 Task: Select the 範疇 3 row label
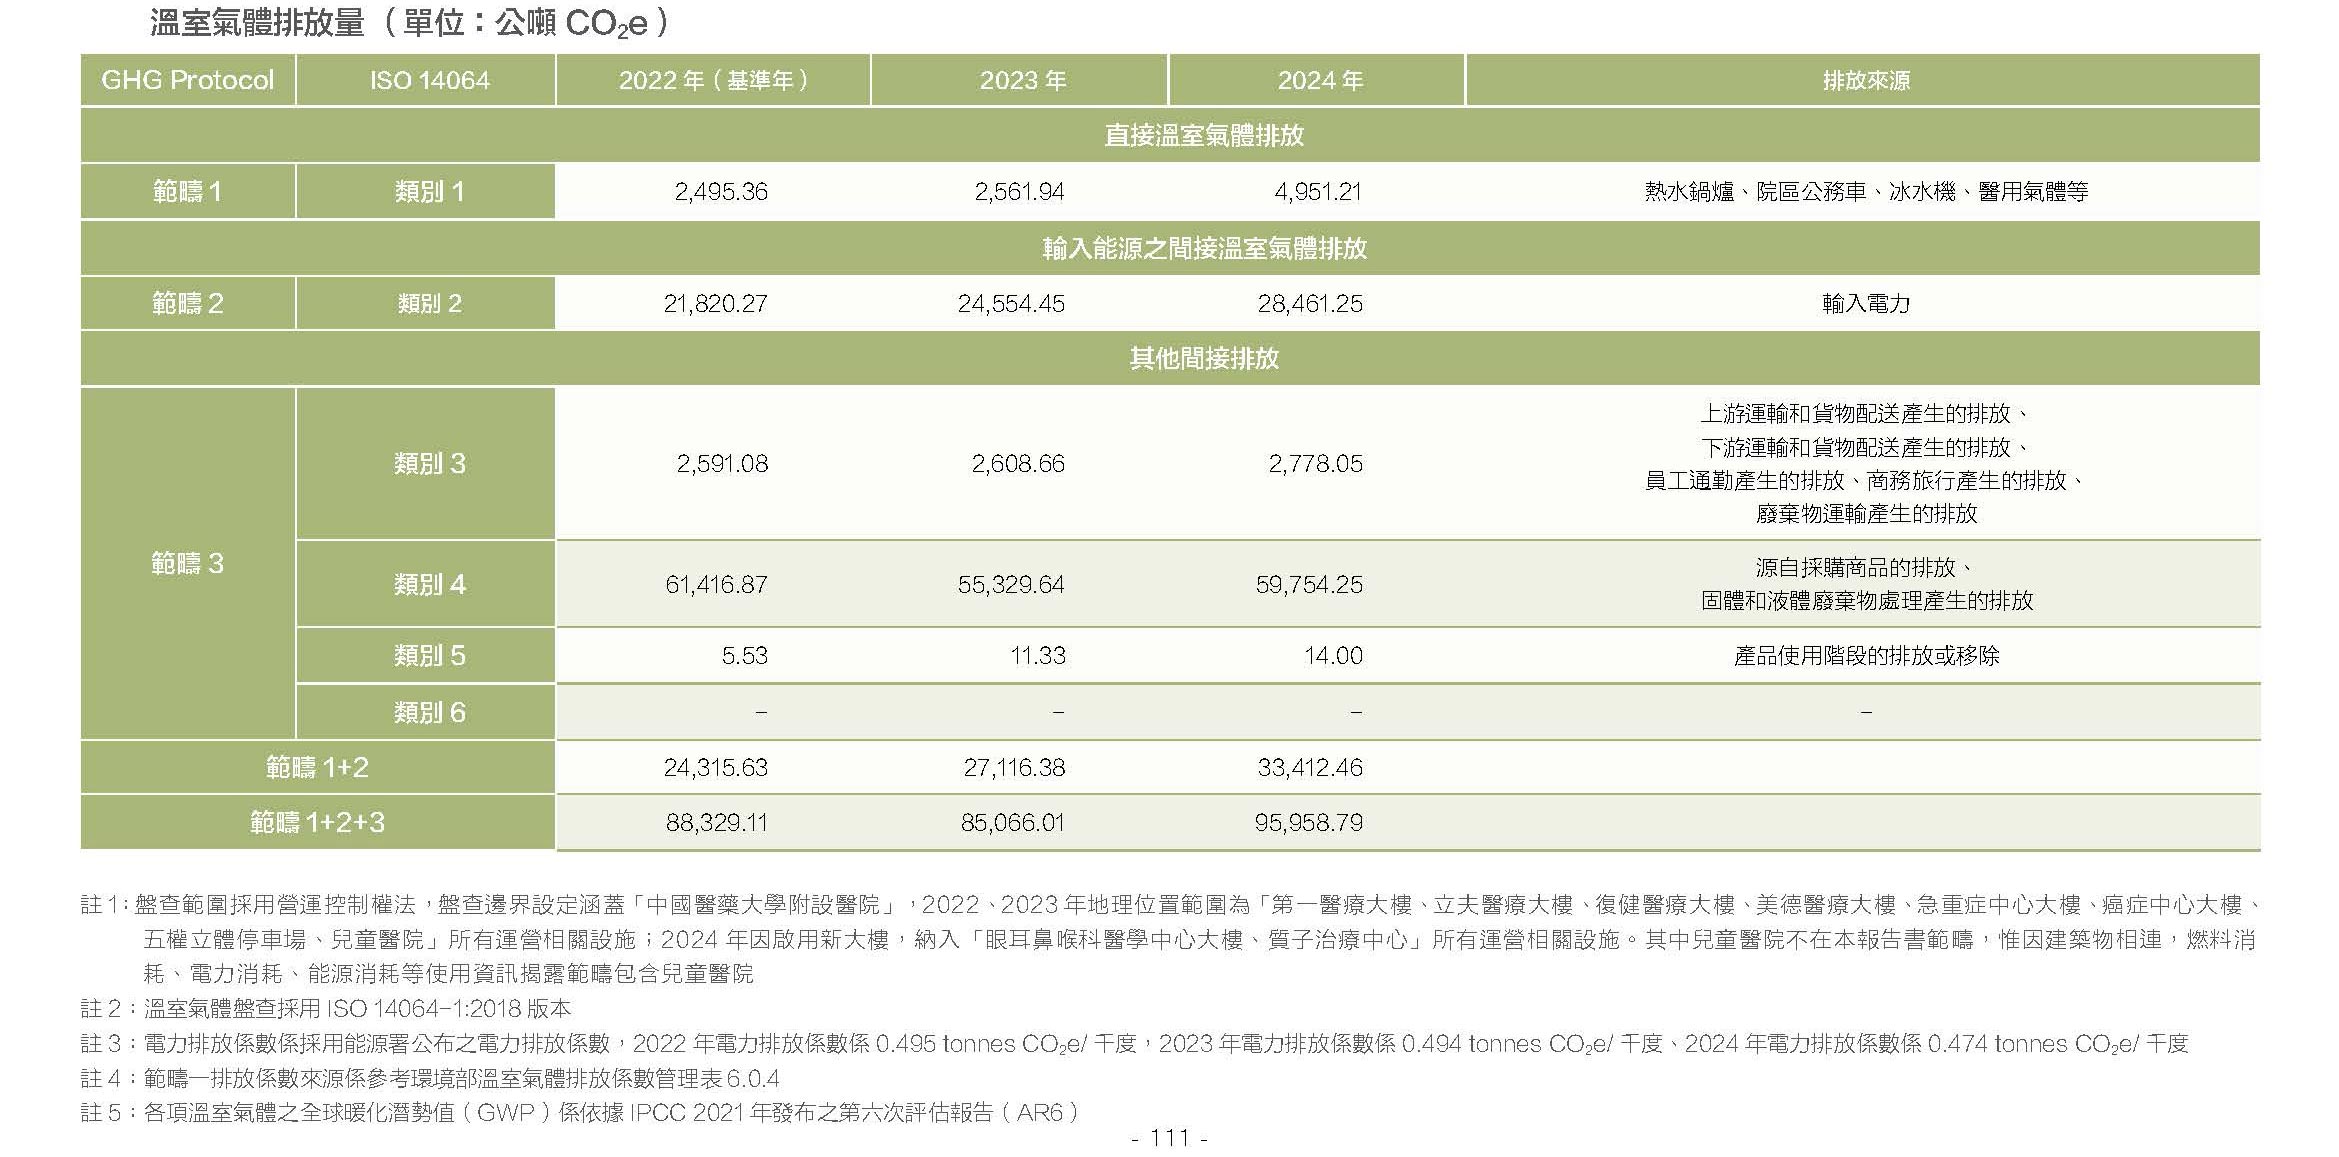click(187, 563)
